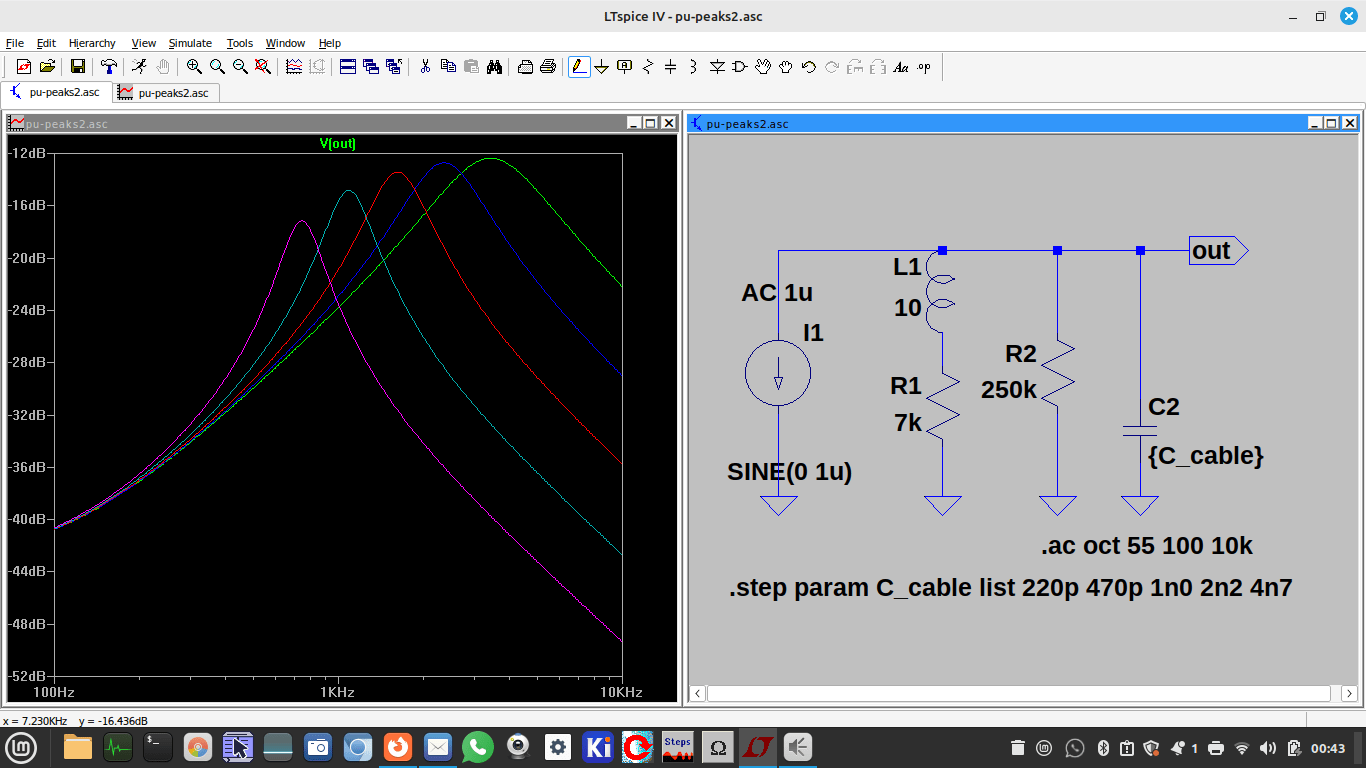Image resolution: width=1366 pixels, height=768 pixels.
Task: Select the Drag hand tool
Action: pyautogui.click(x=786, y=67)
